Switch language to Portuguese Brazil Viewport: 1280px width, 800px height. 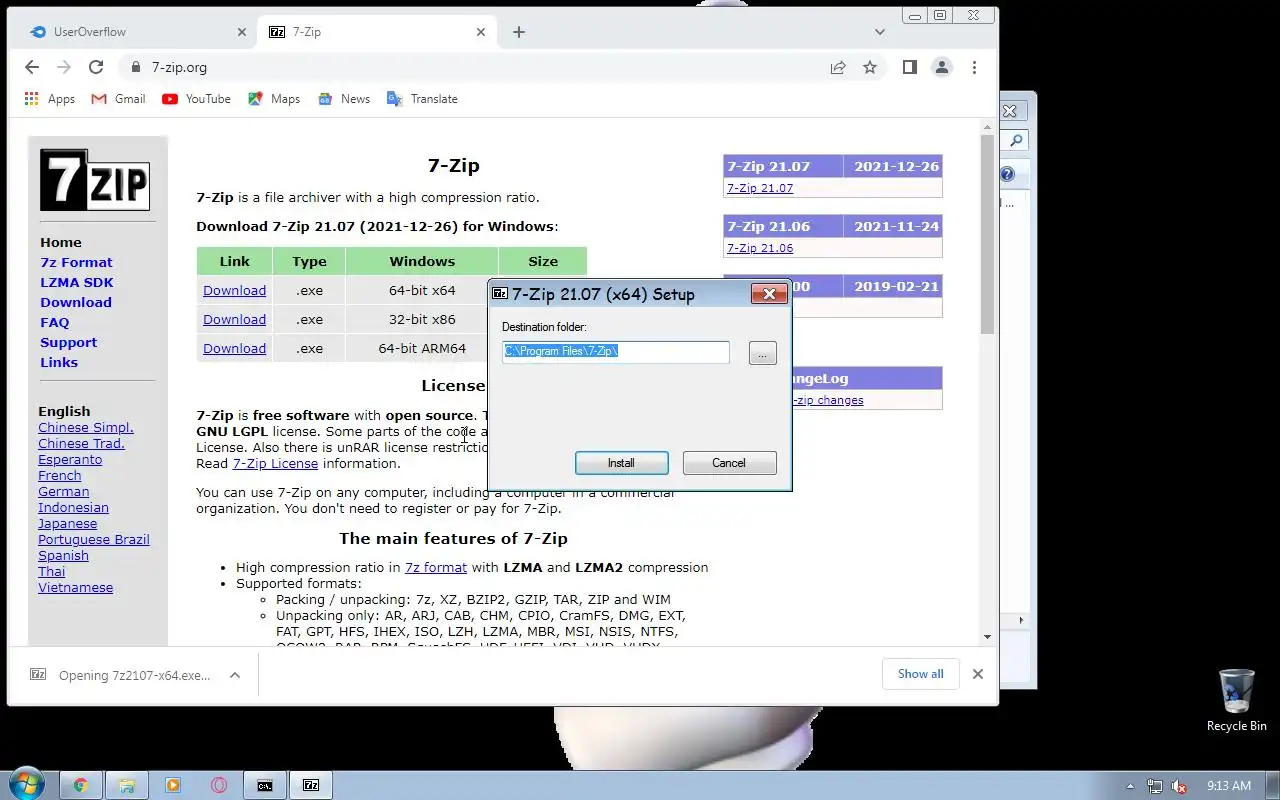(94, 539)
